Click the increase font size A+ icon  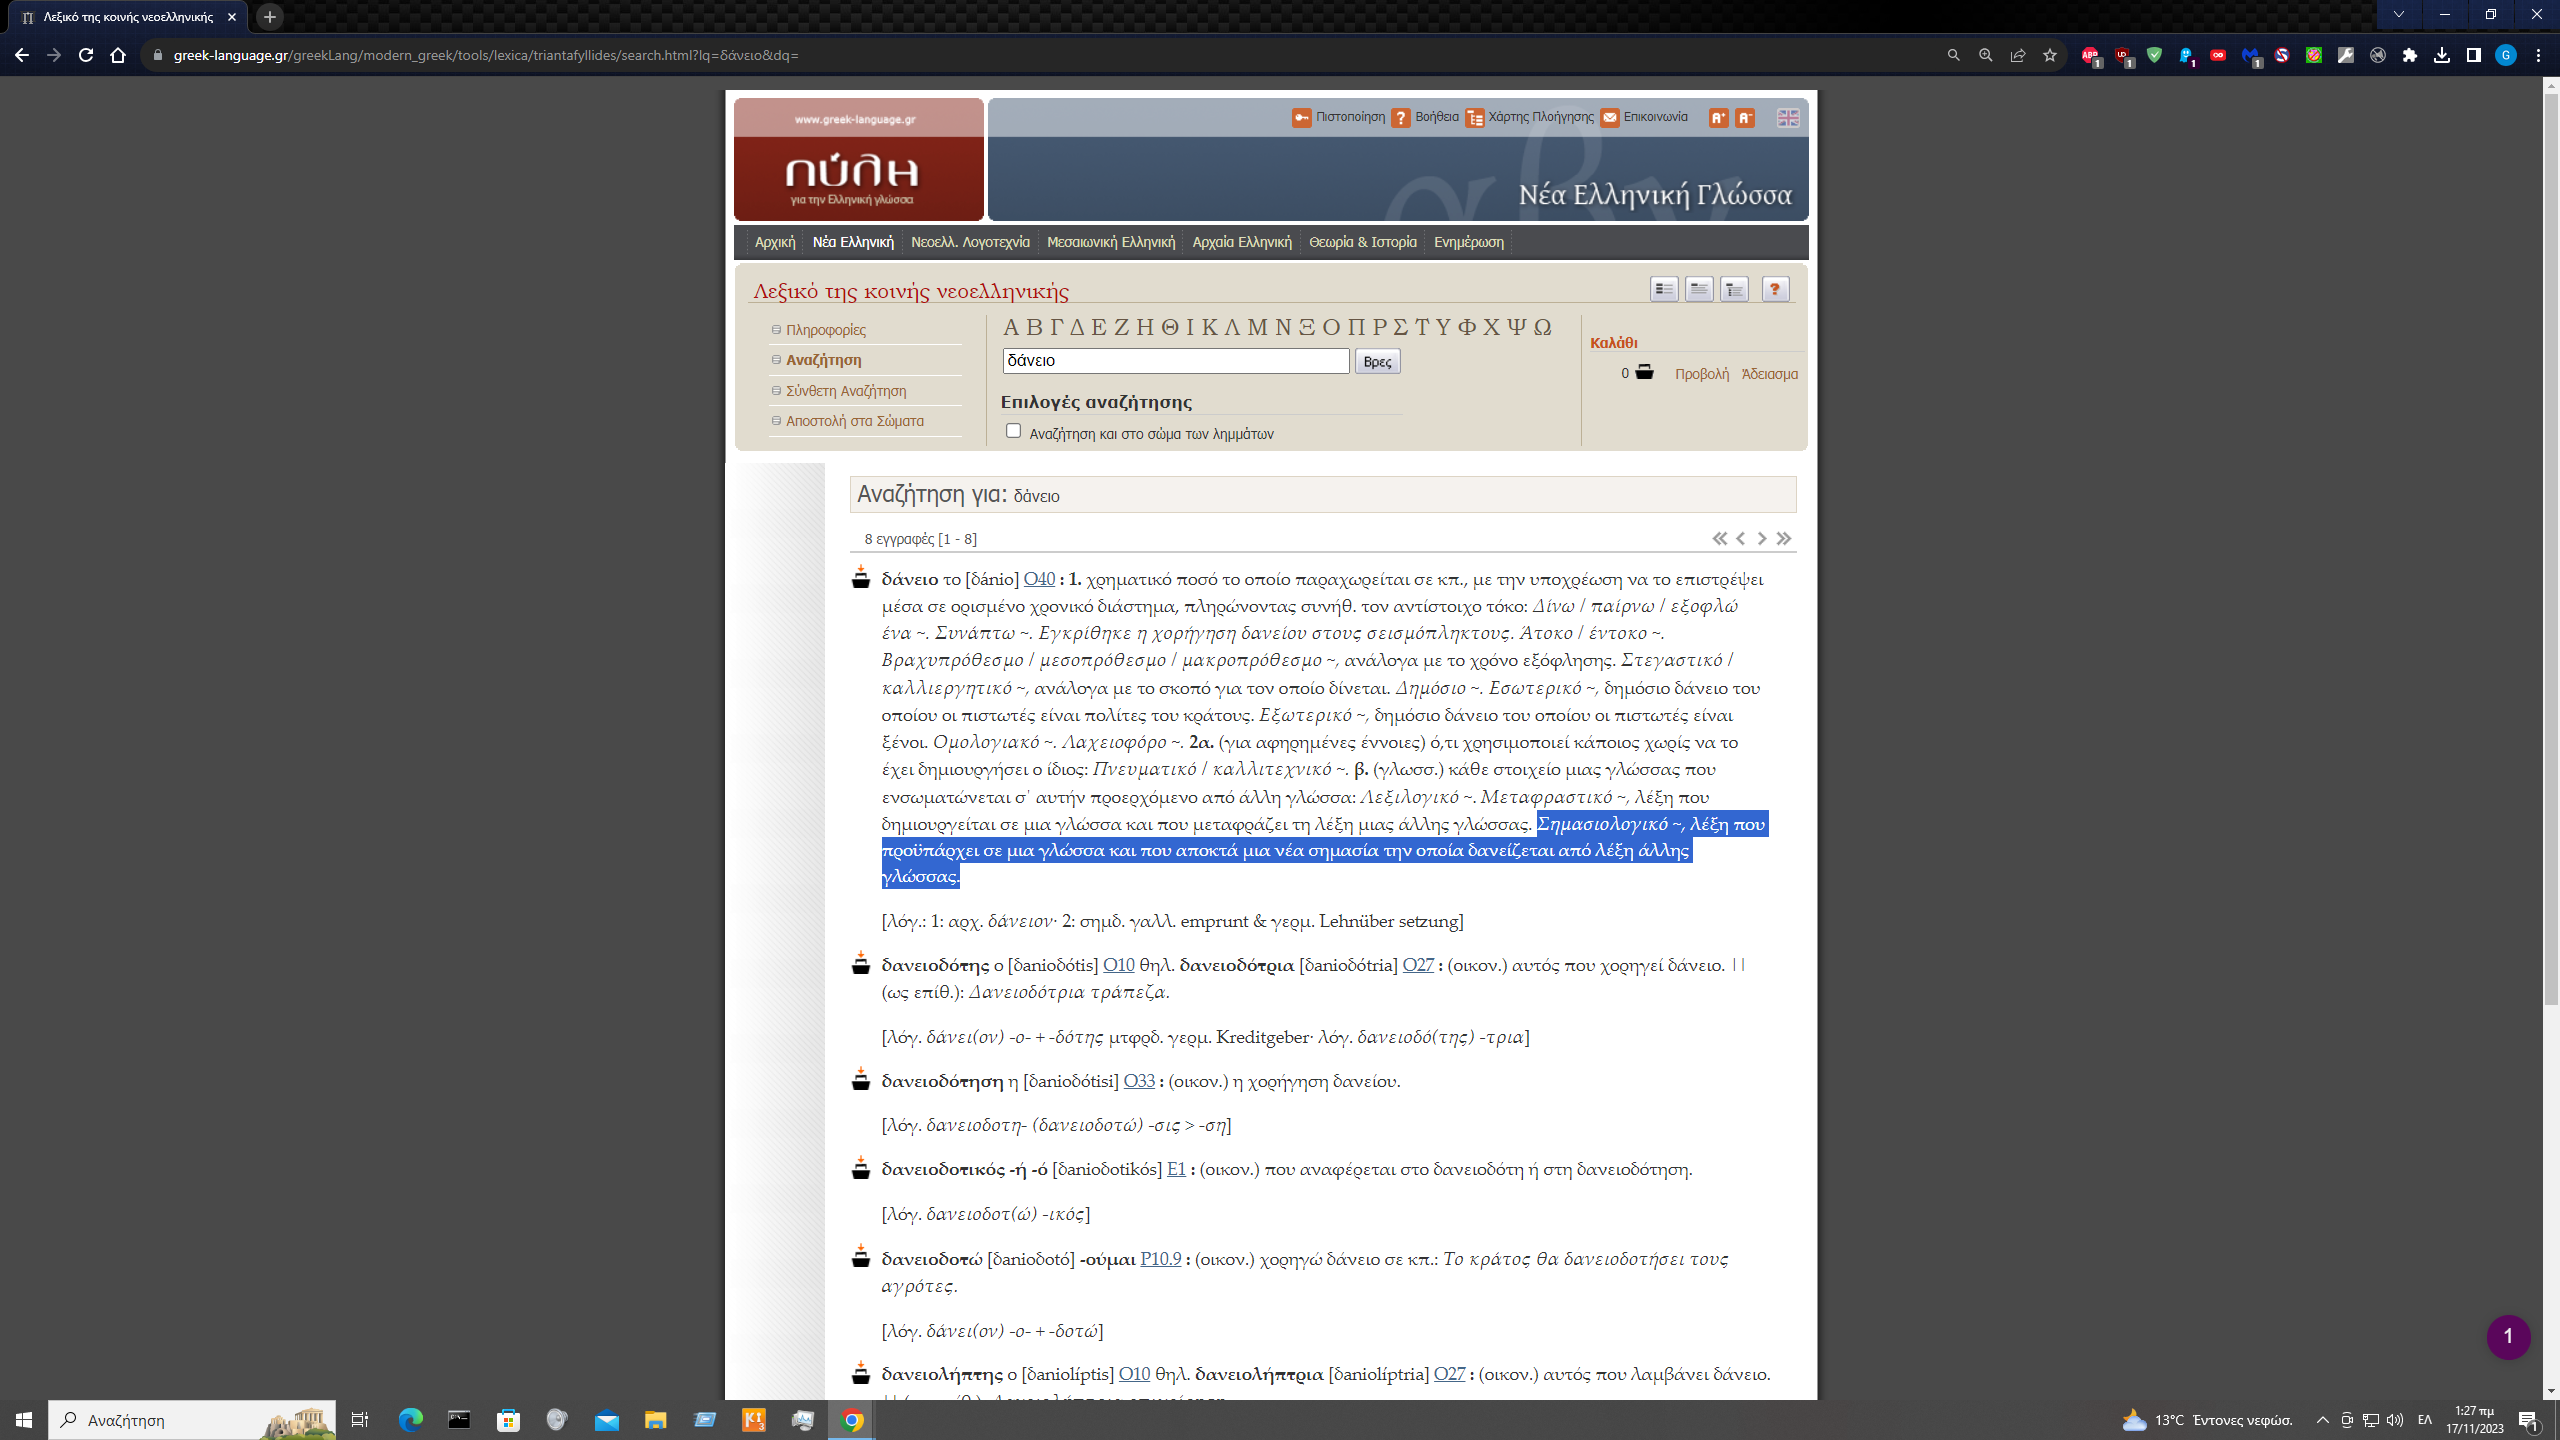point(1718,118)
